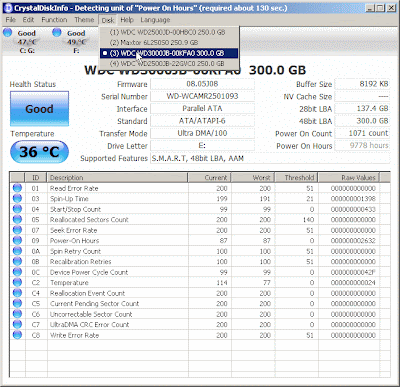
Task: Click the Current column header
Action: [x=209, y=178]
